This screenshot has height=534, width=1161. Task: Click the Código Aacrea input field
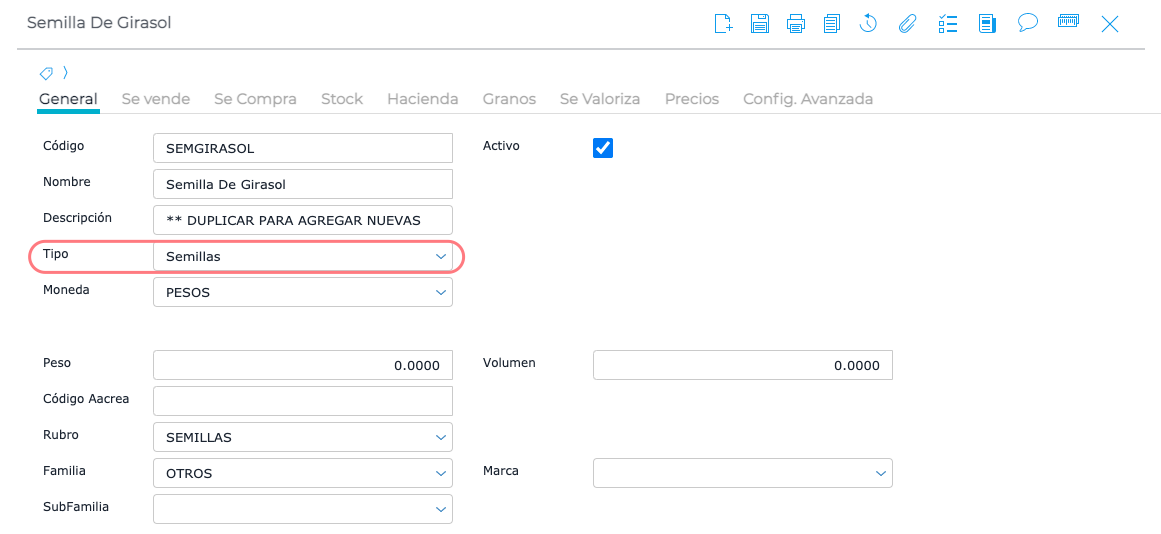coord(302,401)
